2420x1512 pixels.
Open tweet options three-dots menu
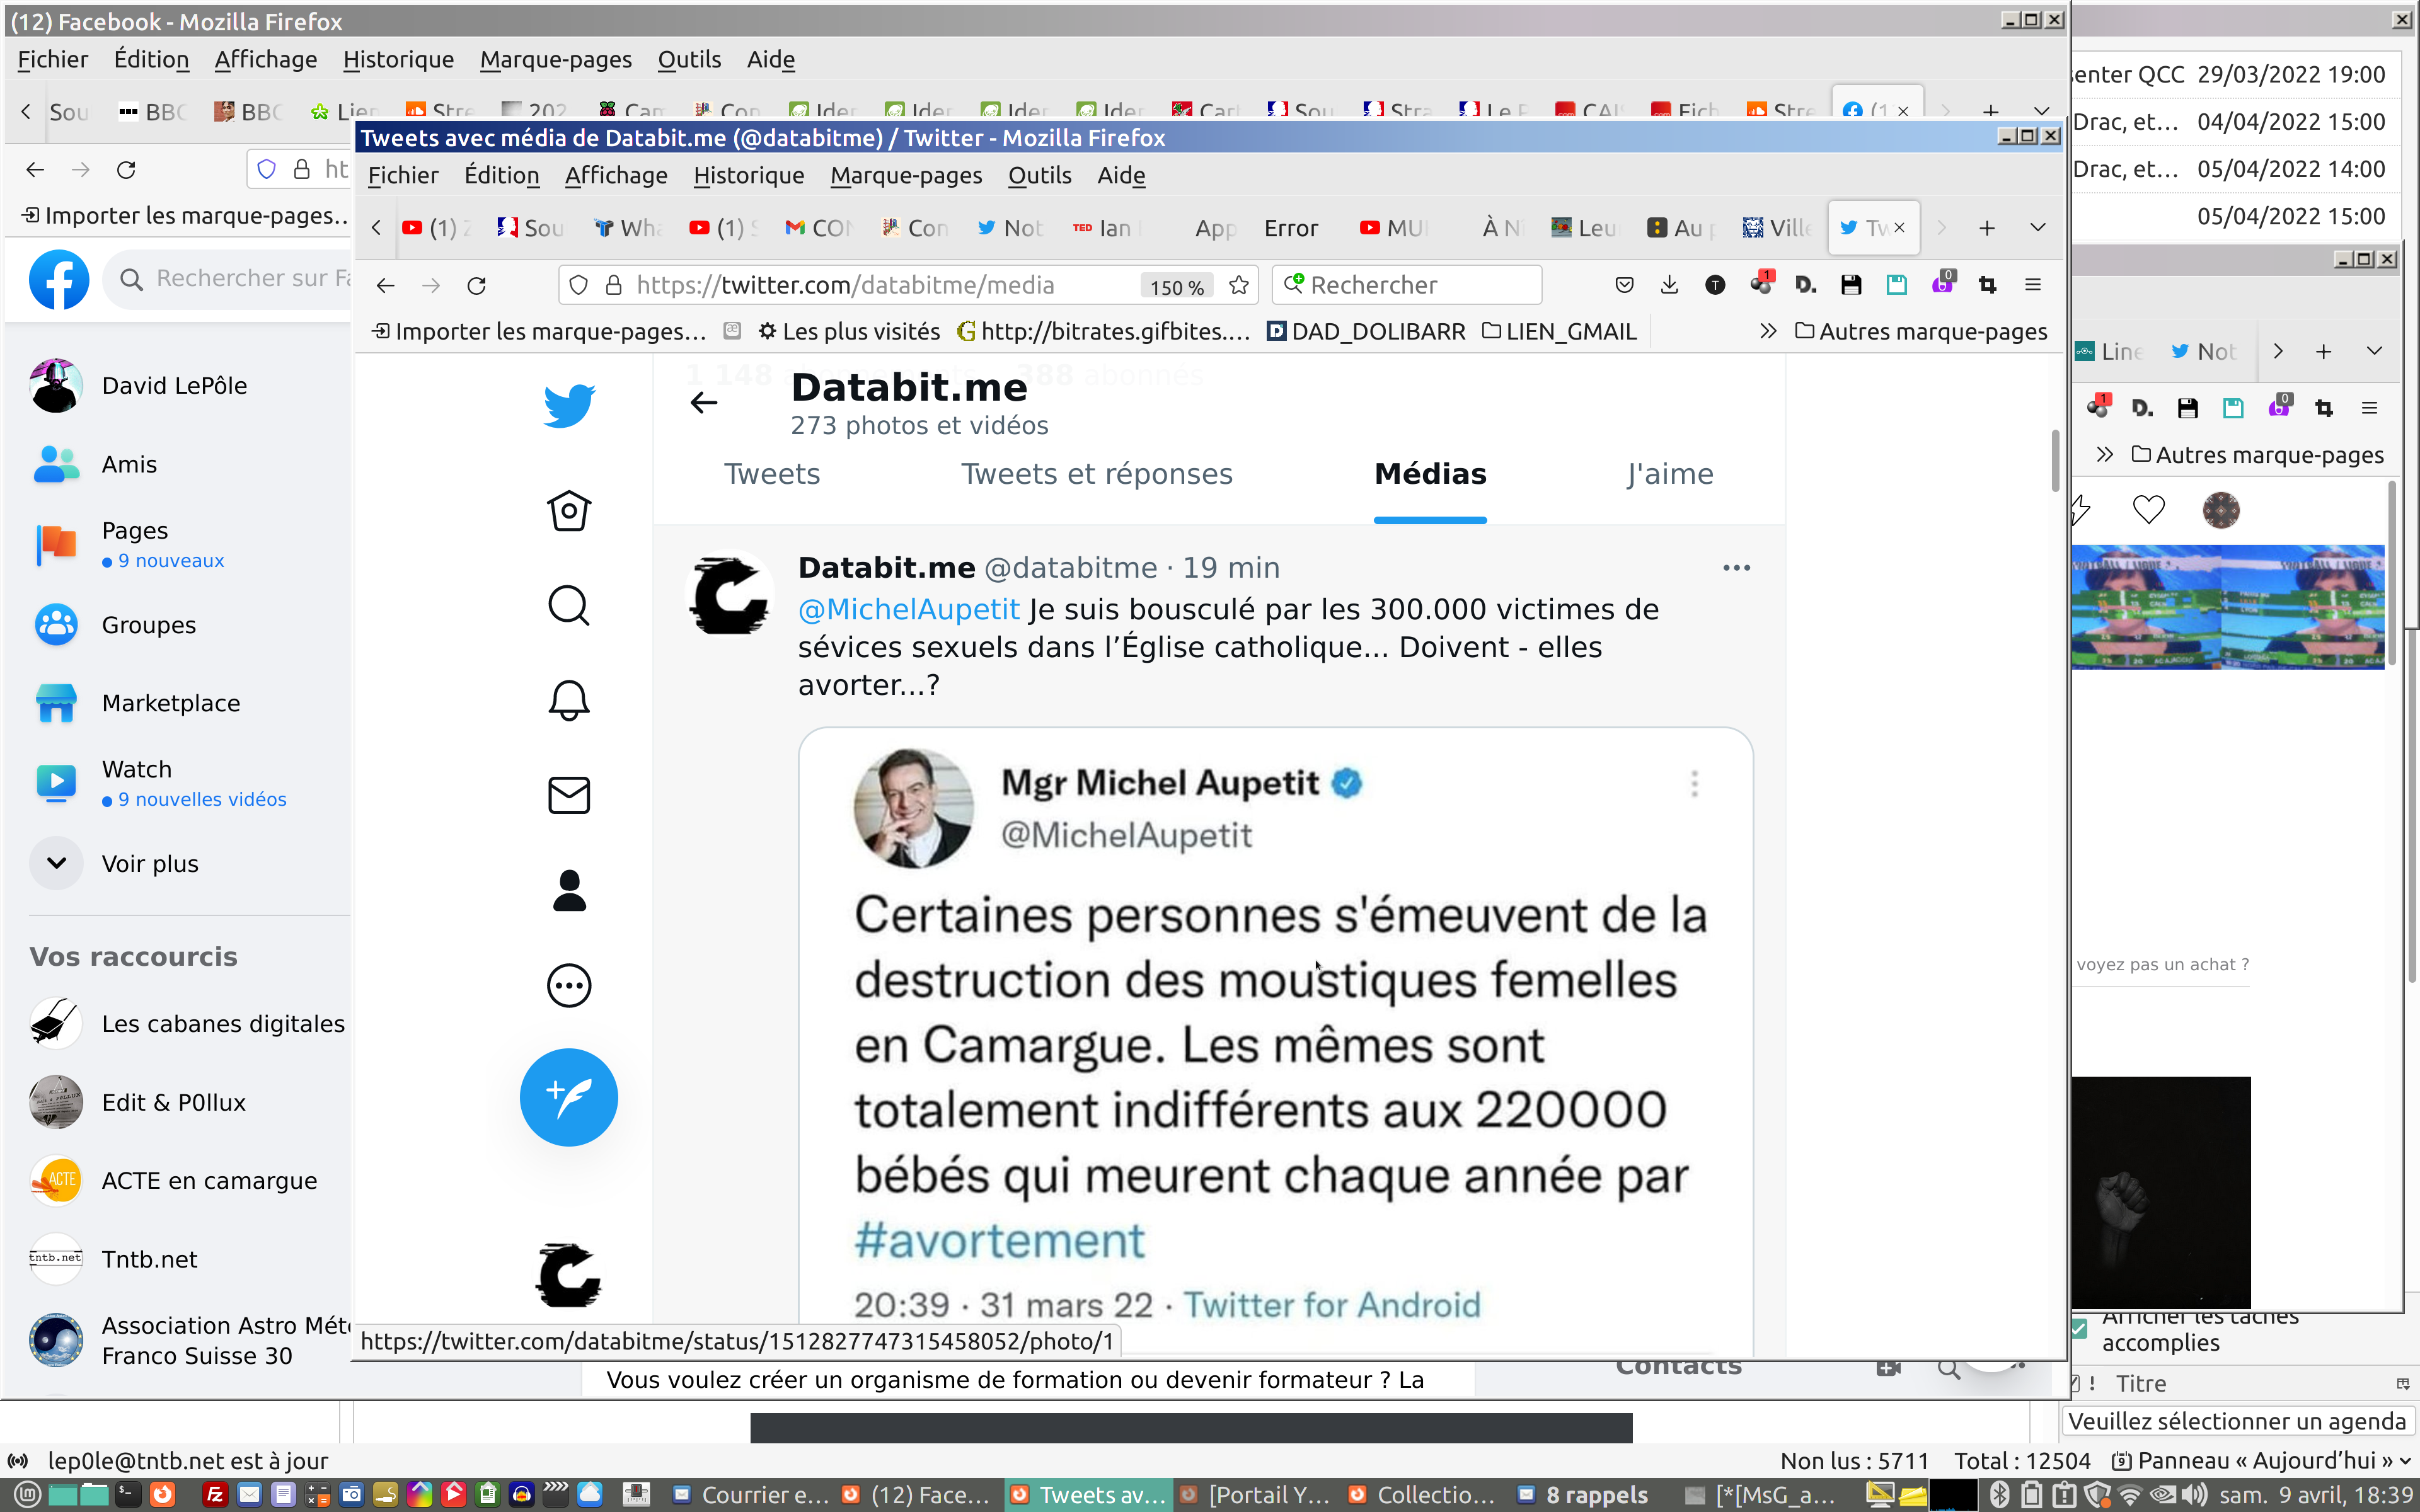[x=1736, y=568]
